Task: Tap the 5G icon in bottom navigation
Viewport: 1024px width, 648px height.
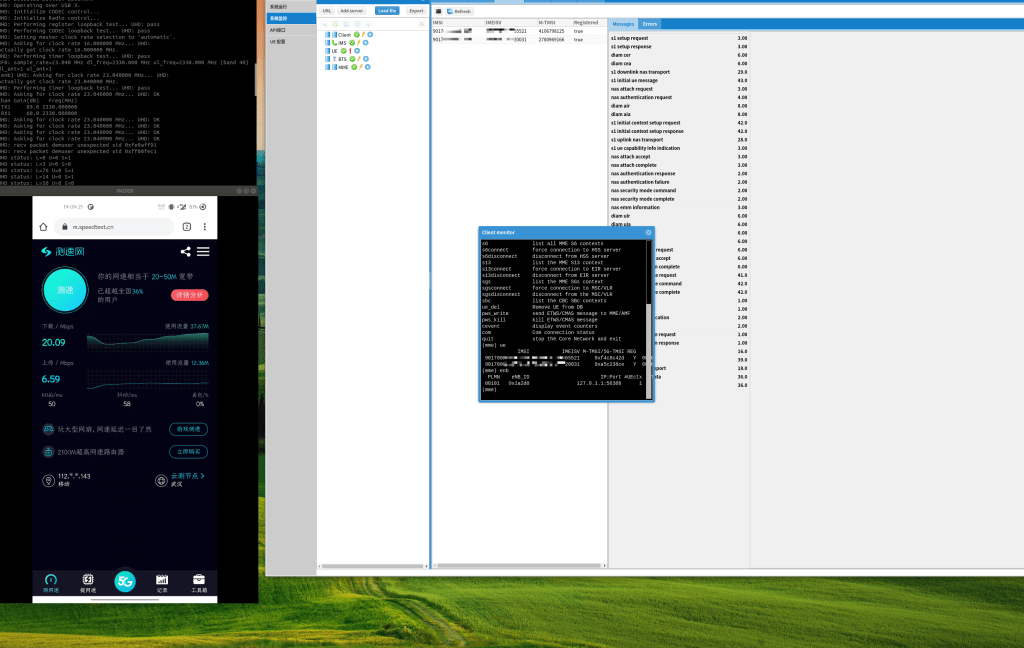Action: pyautogui.click(x=124, y=581)
